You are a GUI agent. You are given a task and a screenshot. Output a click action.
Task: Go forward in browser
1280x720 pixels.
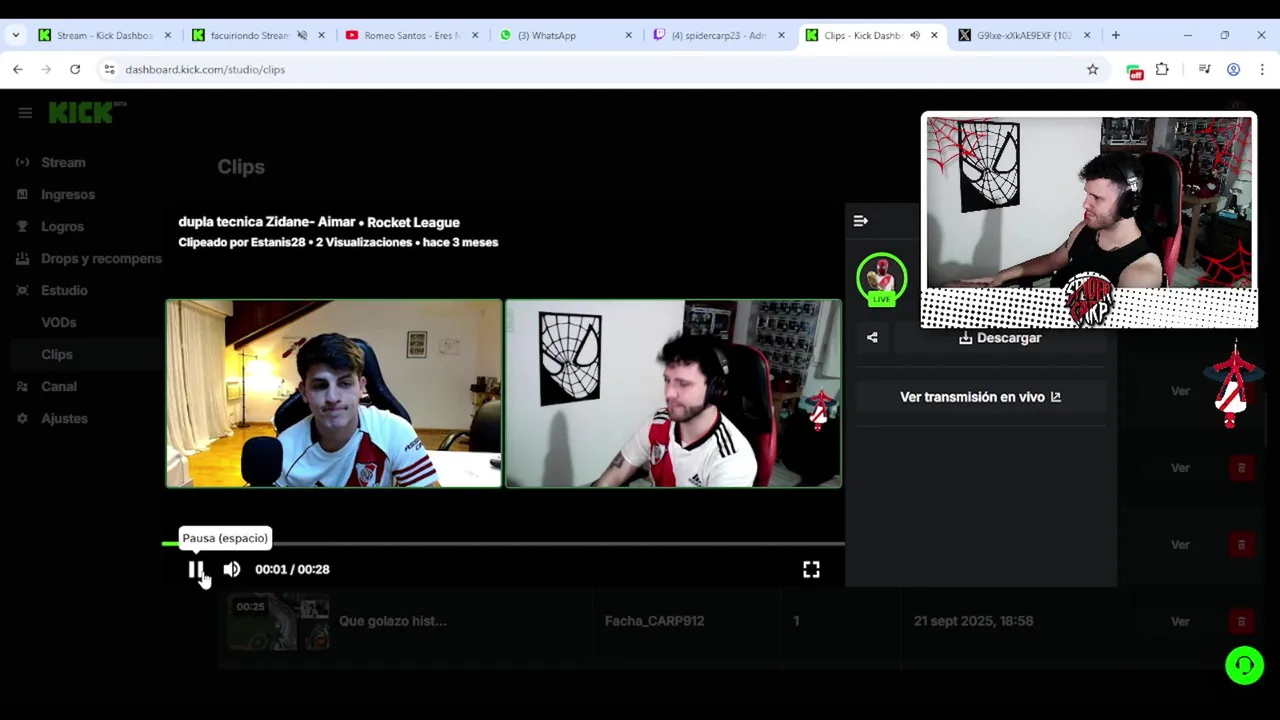click(46, 69)
